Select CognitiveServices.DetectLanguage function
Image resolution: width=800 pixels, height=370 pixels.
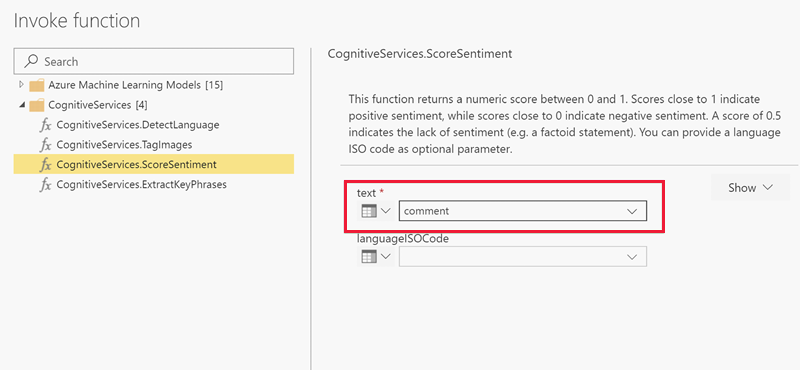(x=154, y=125)
